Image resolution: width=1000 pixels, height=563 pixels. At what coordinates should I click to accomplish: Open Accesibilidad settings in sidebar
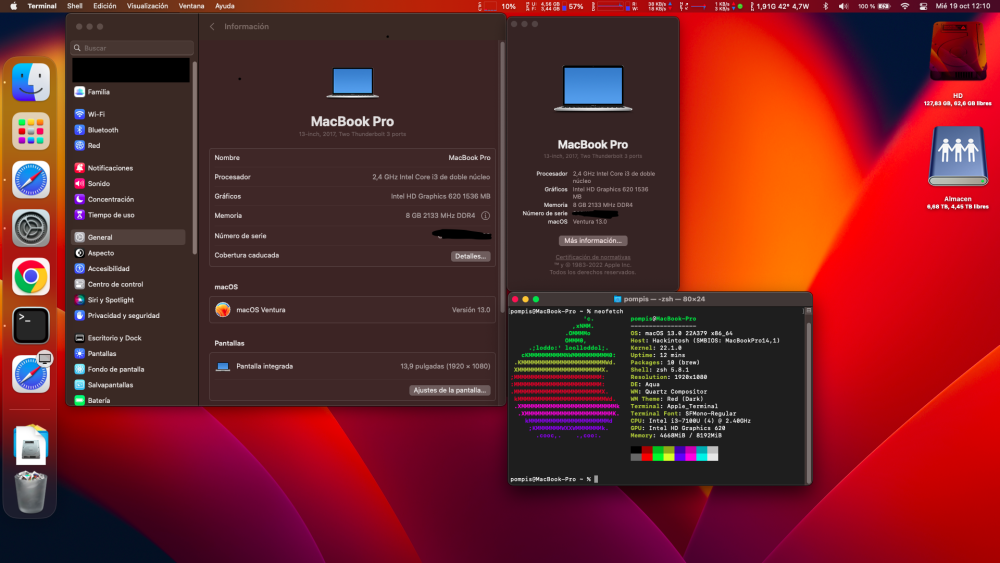pos(128,268)
